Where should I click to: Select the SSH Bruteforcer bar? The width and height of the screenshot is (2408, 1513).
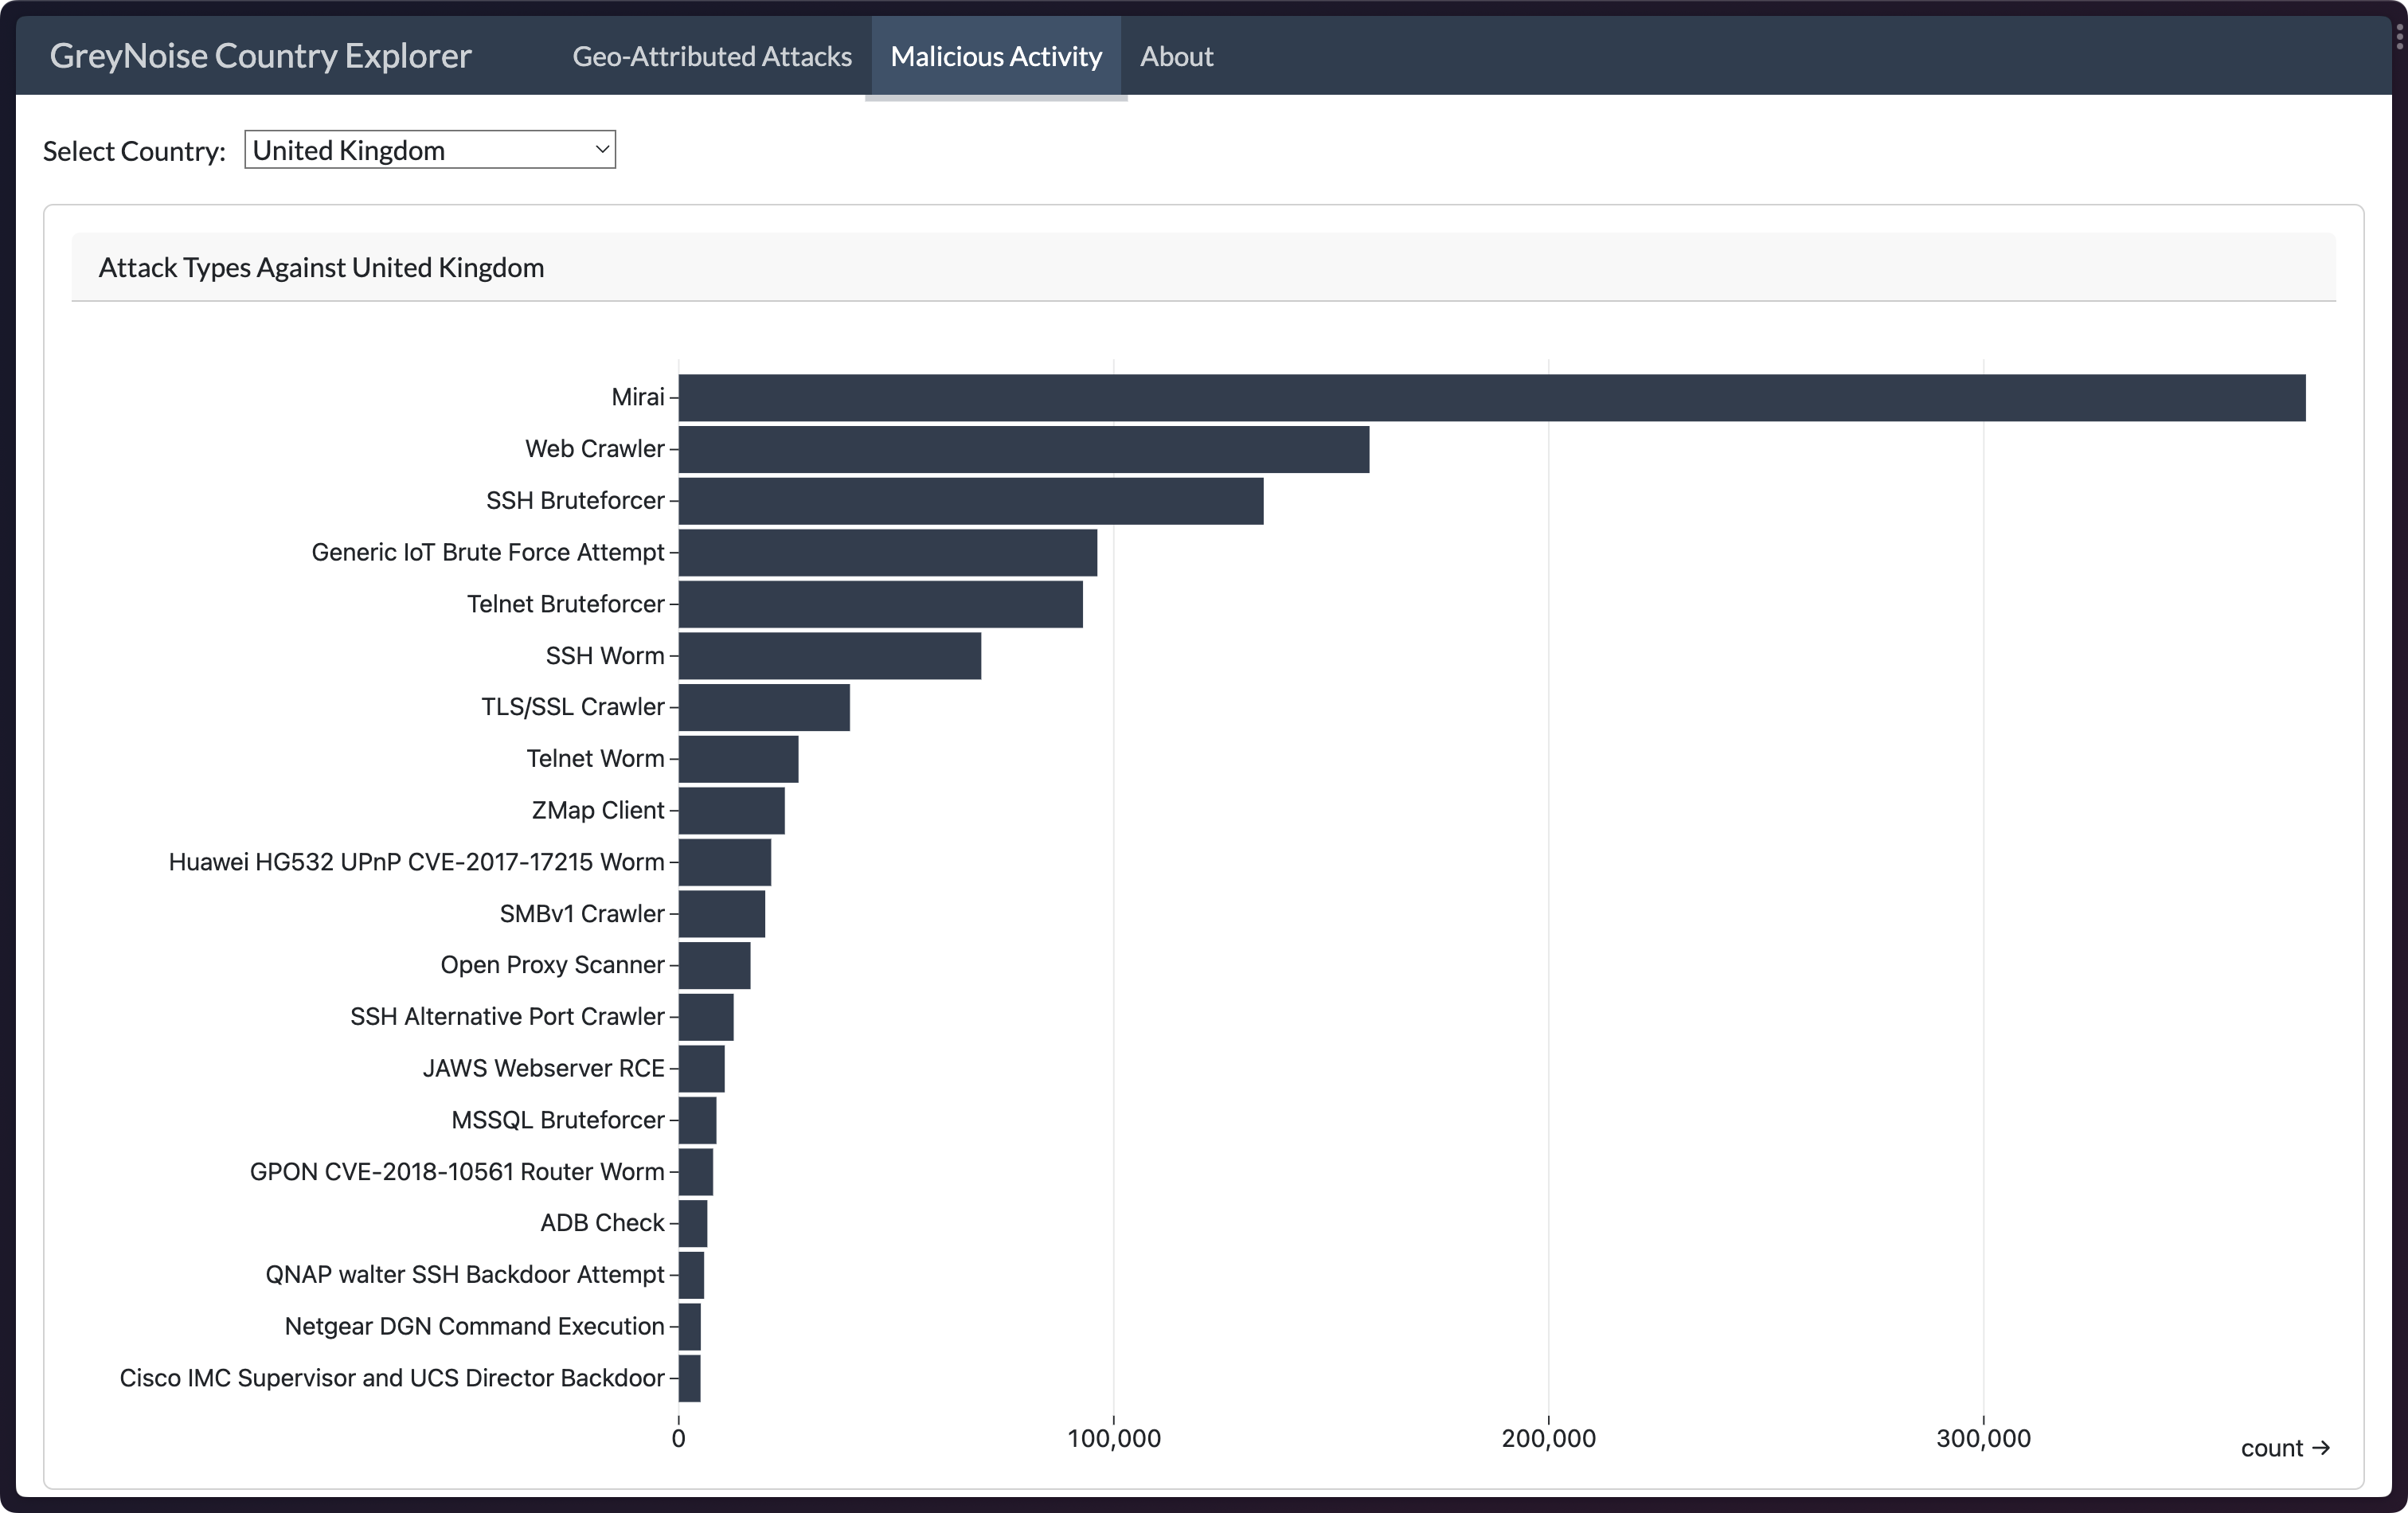point(970,501)
